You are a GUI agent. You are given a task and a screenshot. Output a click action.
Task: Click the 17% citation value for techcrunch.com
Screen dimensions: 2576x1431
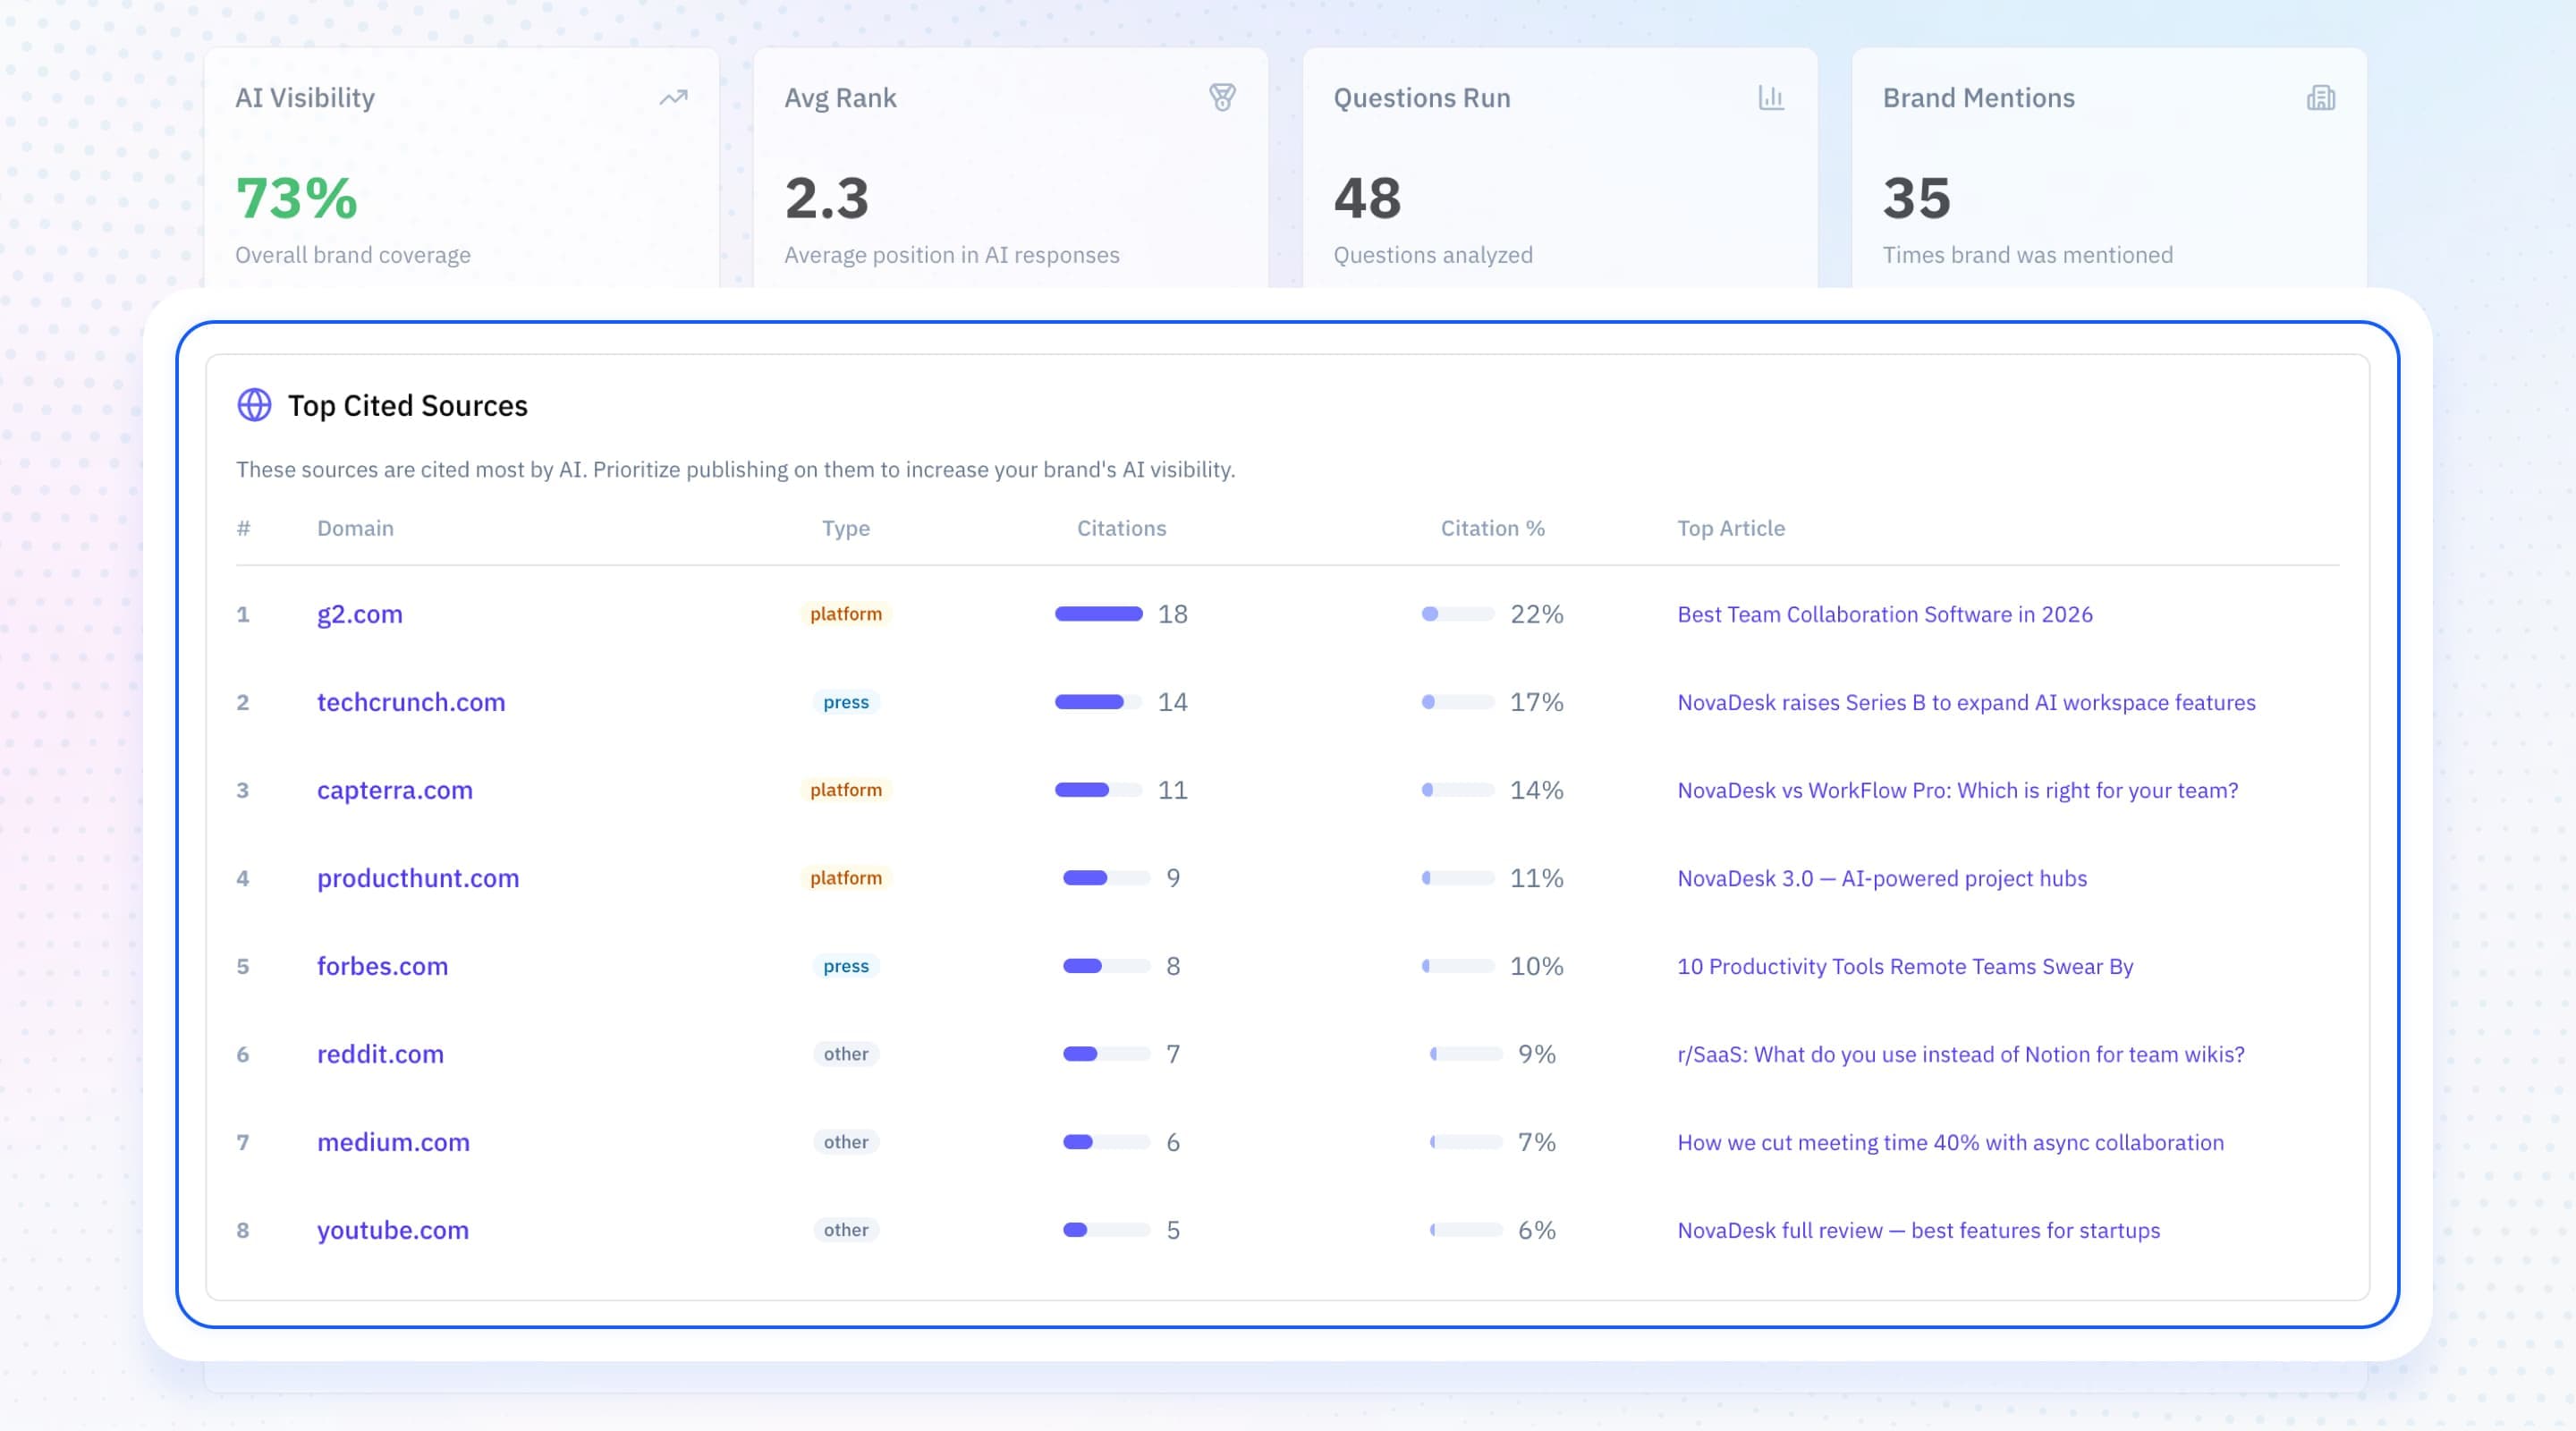(x=1537, y=702)
